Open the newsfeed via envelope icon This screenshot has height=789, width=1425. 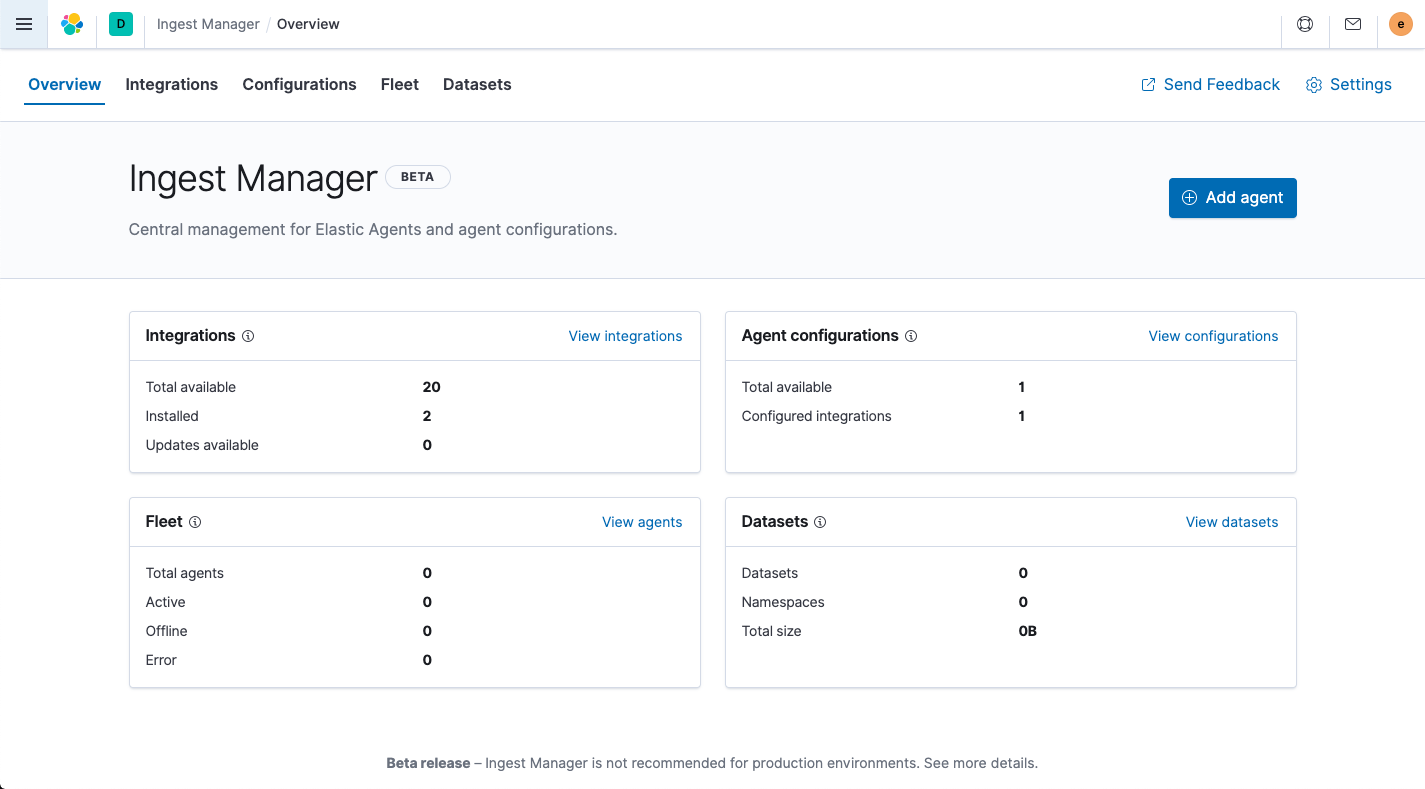[1353, 24]
